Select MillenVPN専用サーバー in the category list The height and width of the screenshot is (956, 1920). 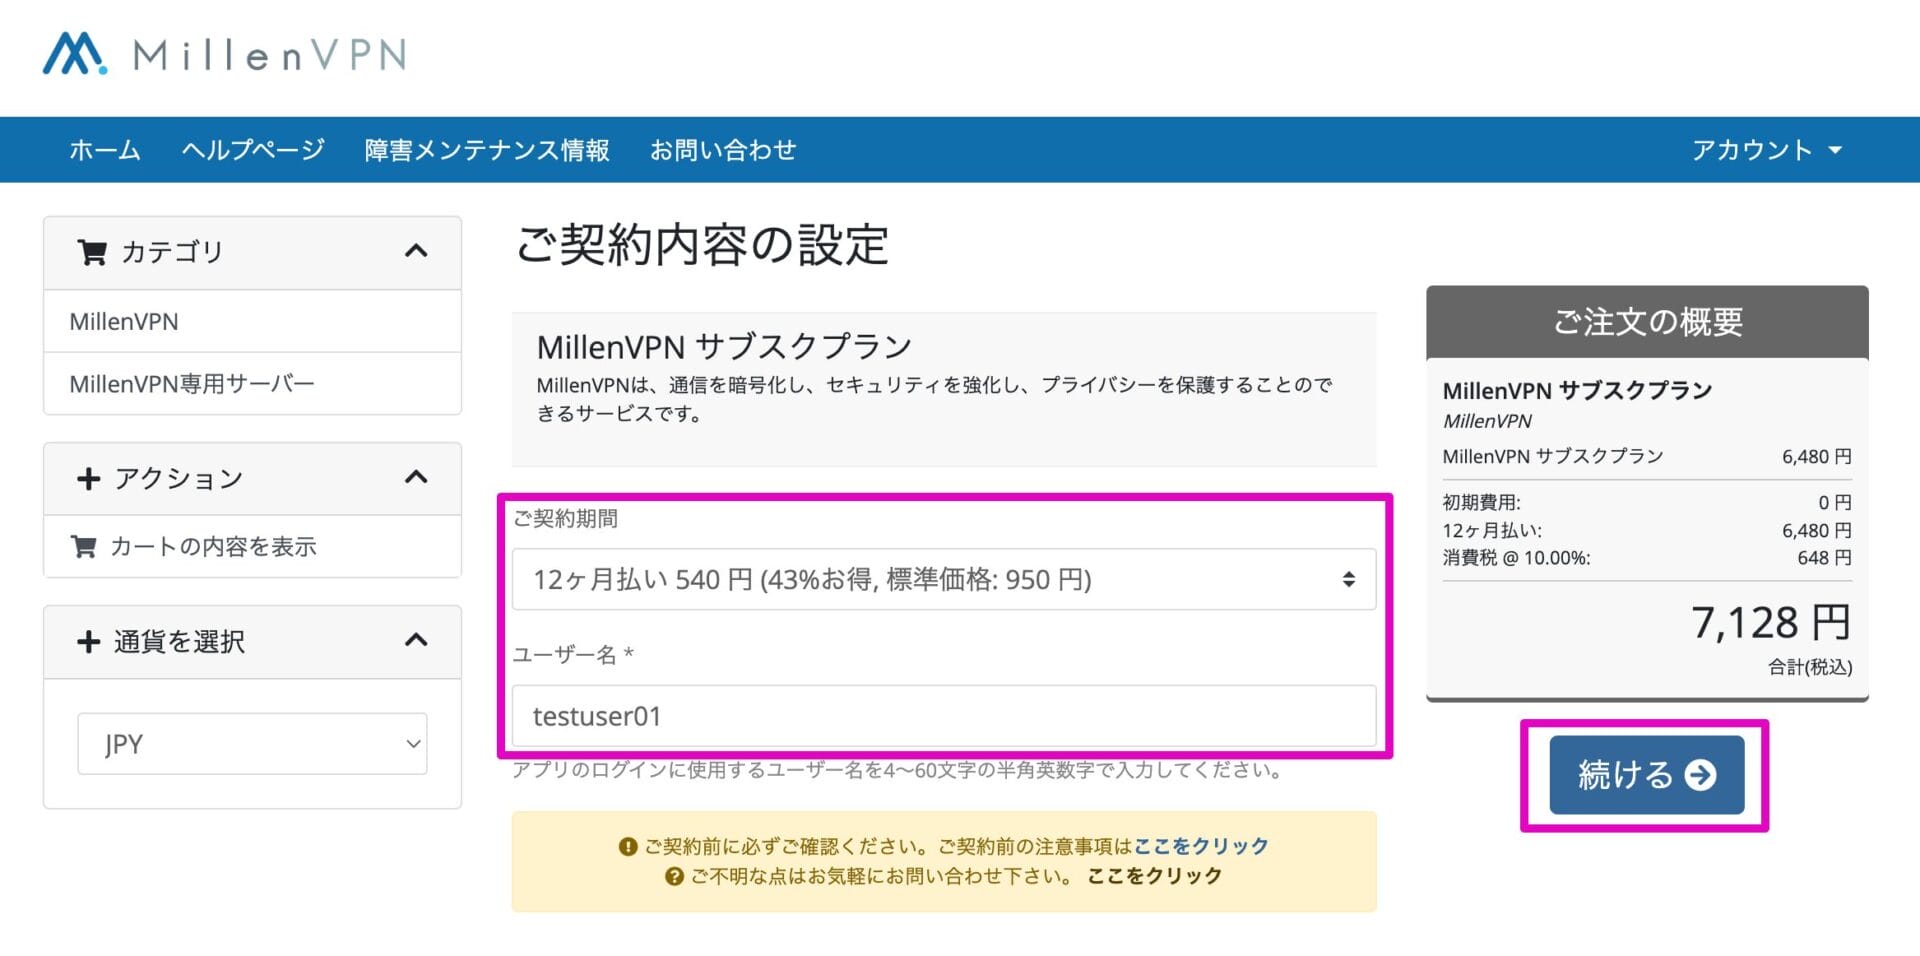[x=191, y=382]
